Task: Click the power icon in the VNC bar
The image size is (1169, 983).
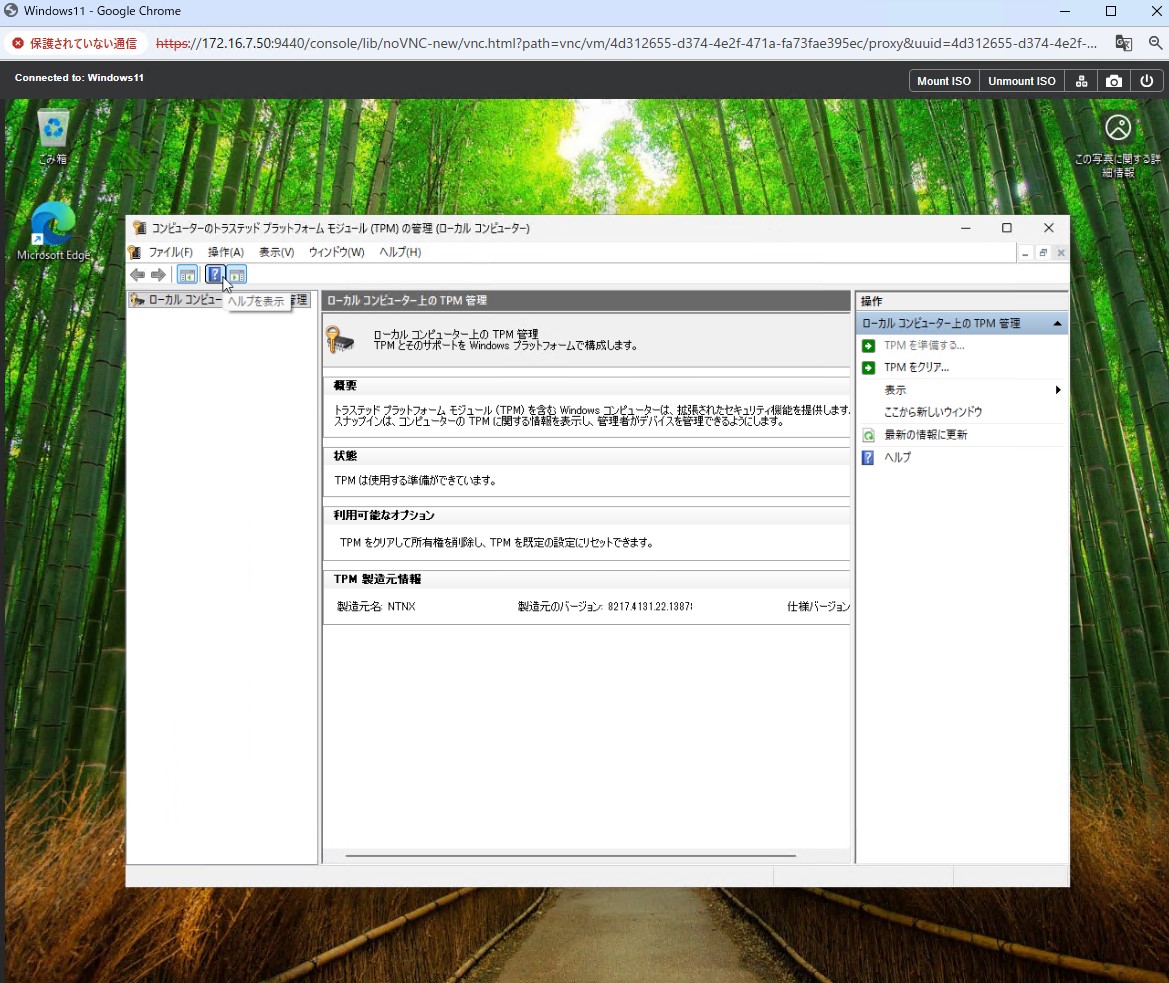Action: pyautogui.click(x=1147, y=81)
